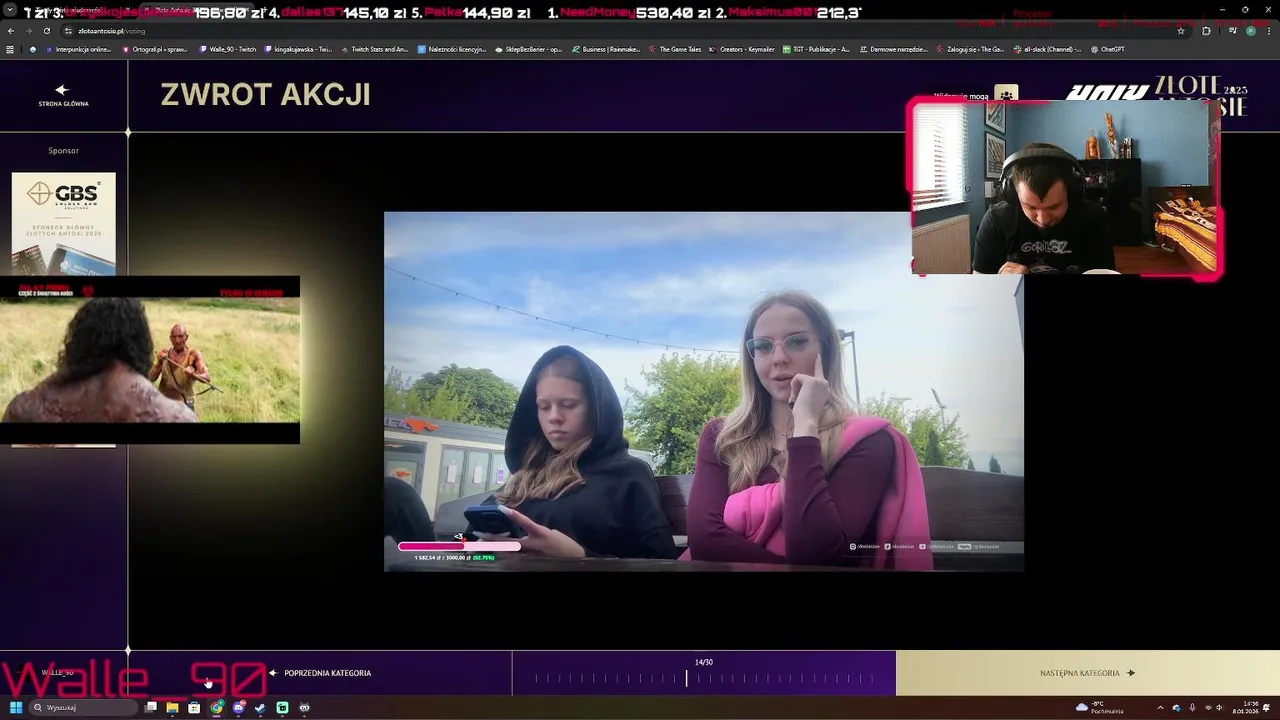The width and height of the screenshot is (1280, 720).
Task: Open 'TGT - Publikacje' bookmark
Action: tap(816, 49)
